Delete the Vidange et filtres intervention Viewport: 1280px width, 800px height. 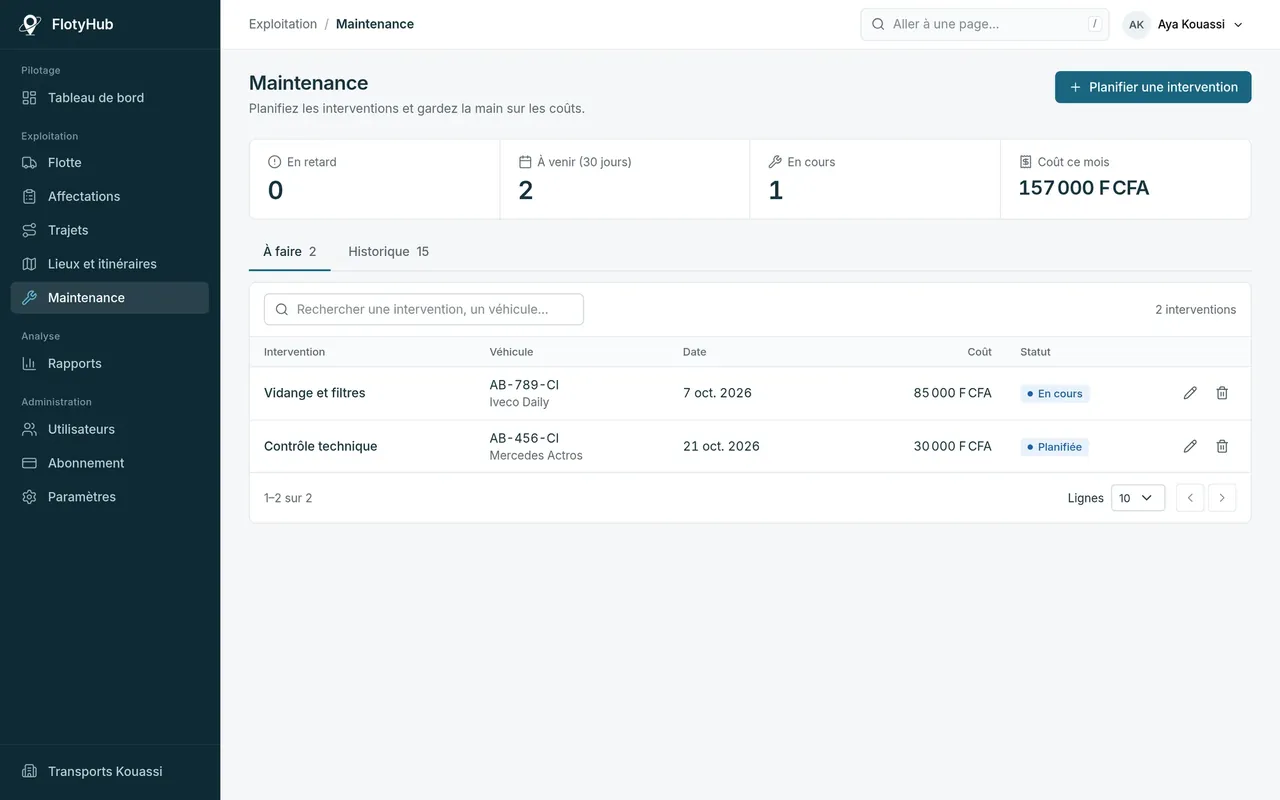tap(1222, 393)
